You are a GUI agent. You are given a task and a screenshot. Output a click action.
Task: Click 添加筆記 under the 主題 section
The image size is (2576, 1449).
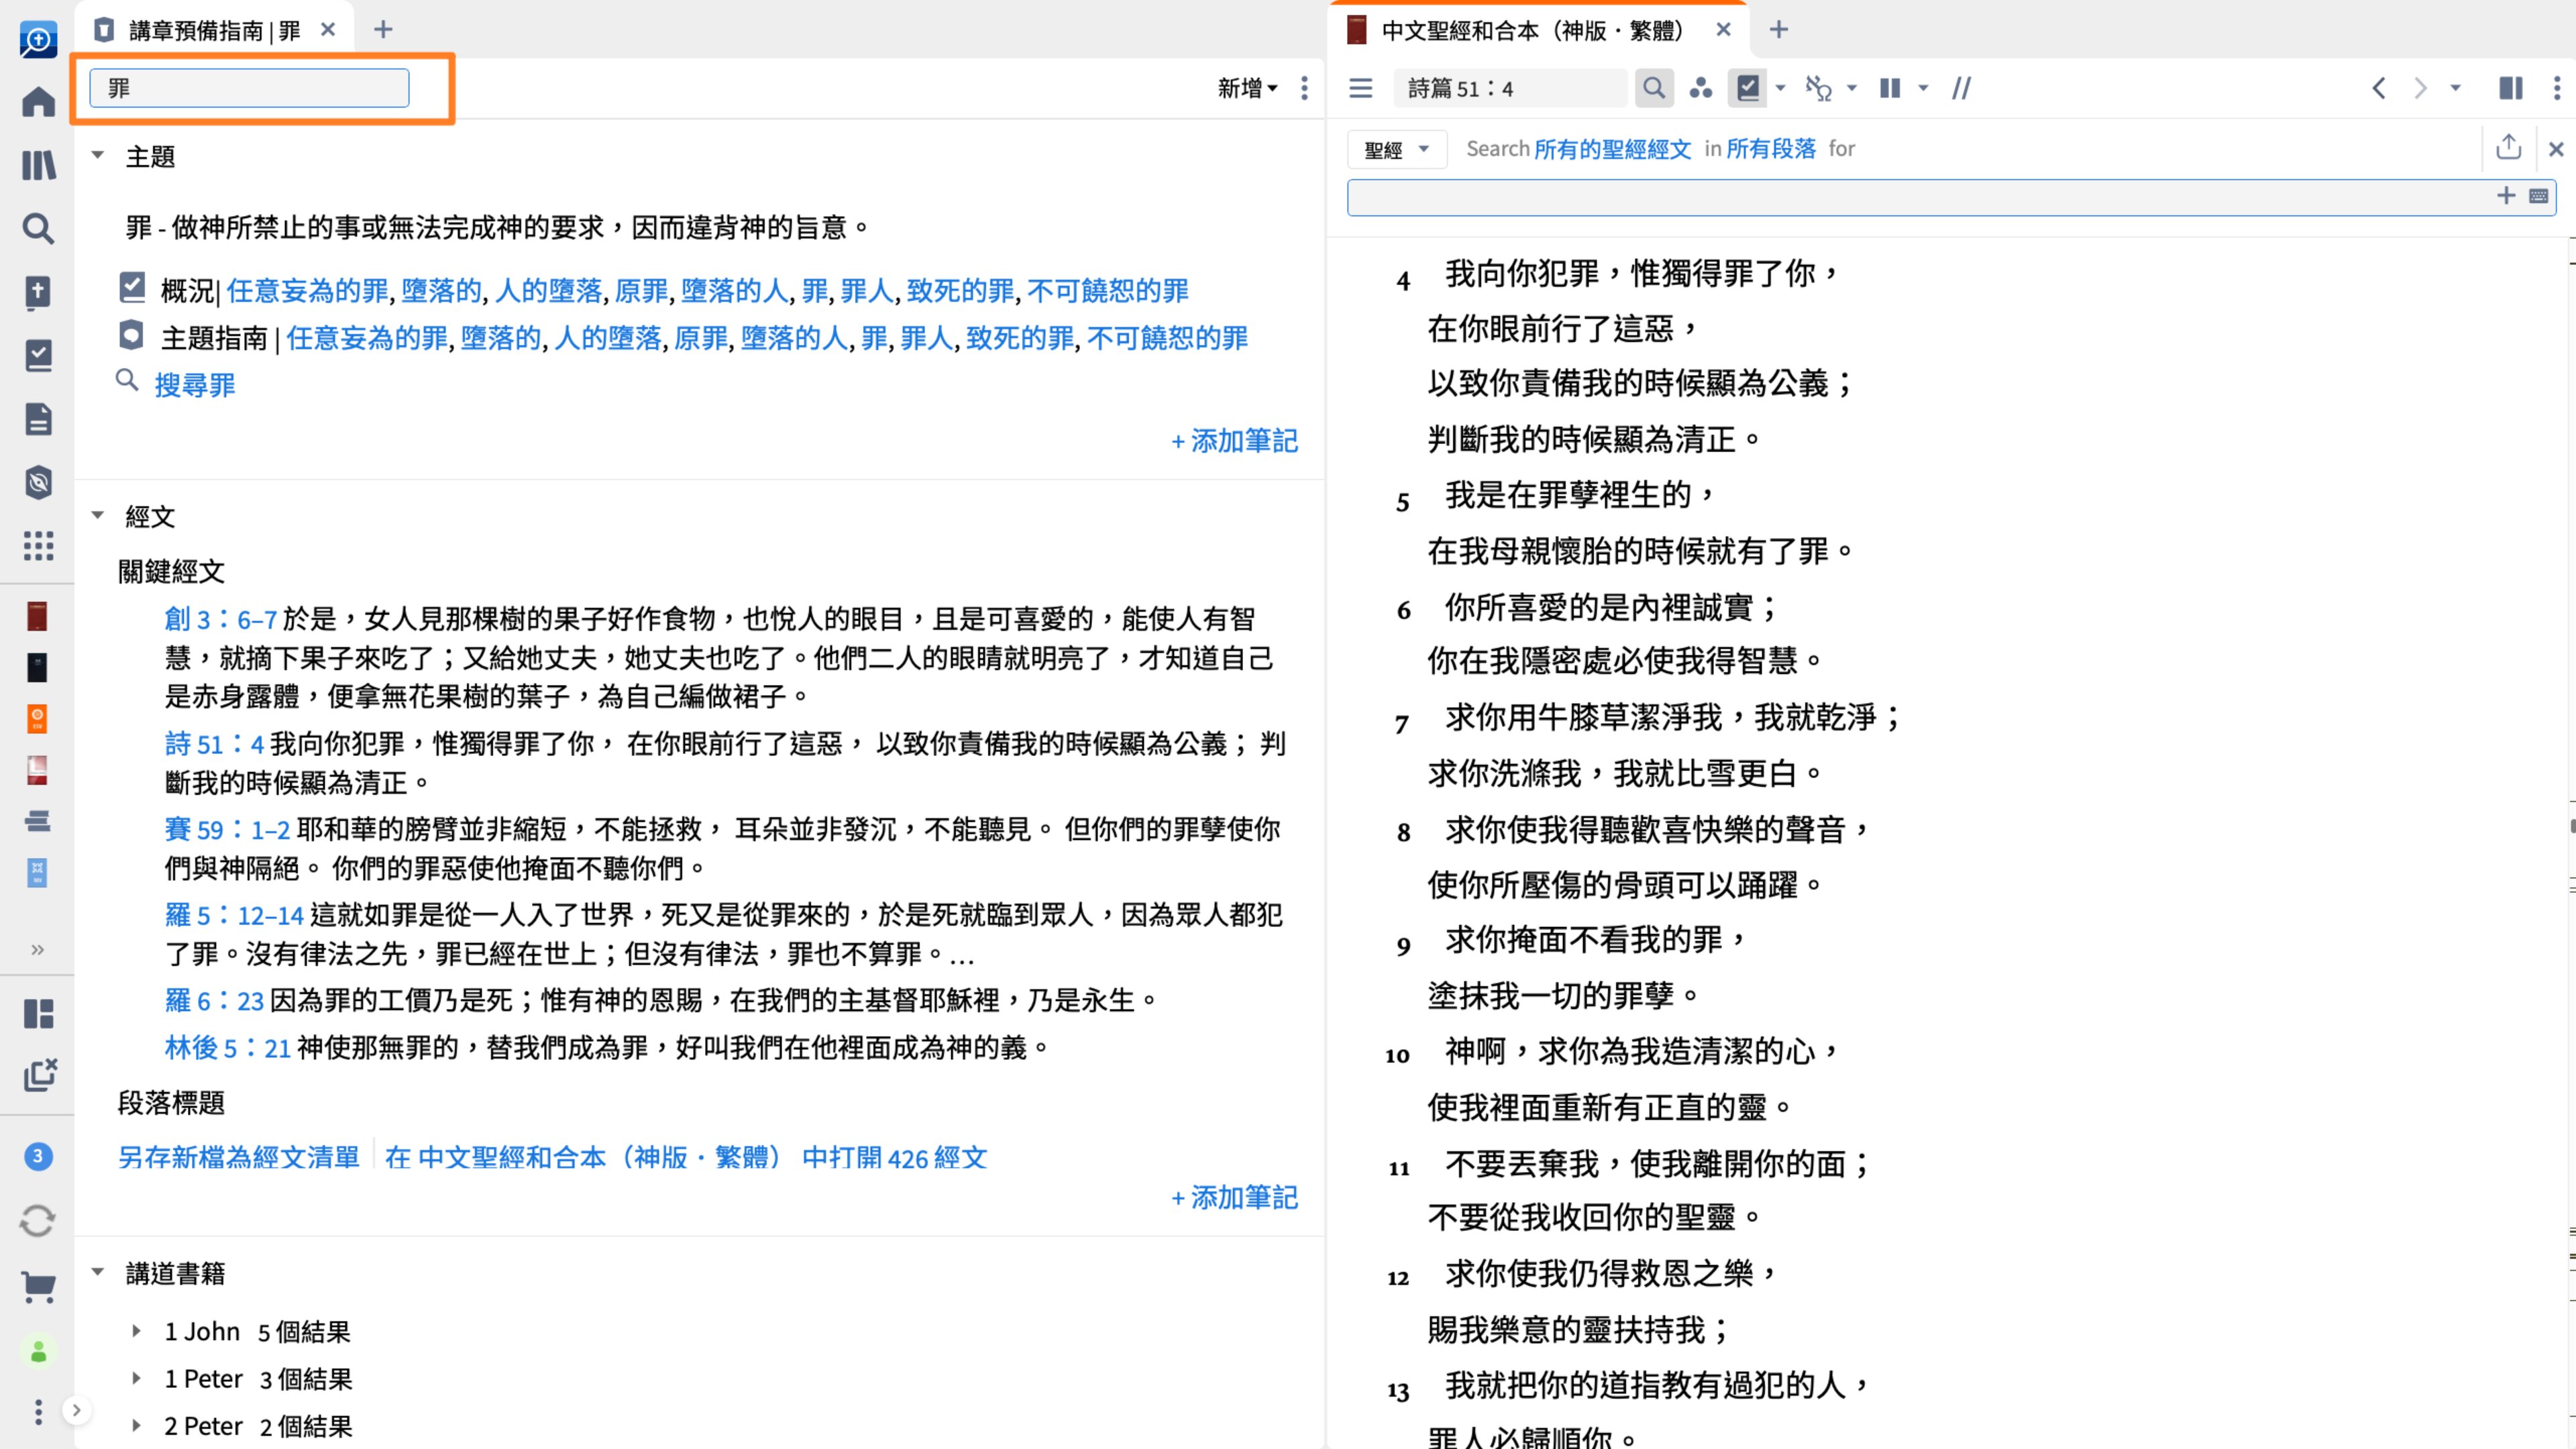point(1234,440)
